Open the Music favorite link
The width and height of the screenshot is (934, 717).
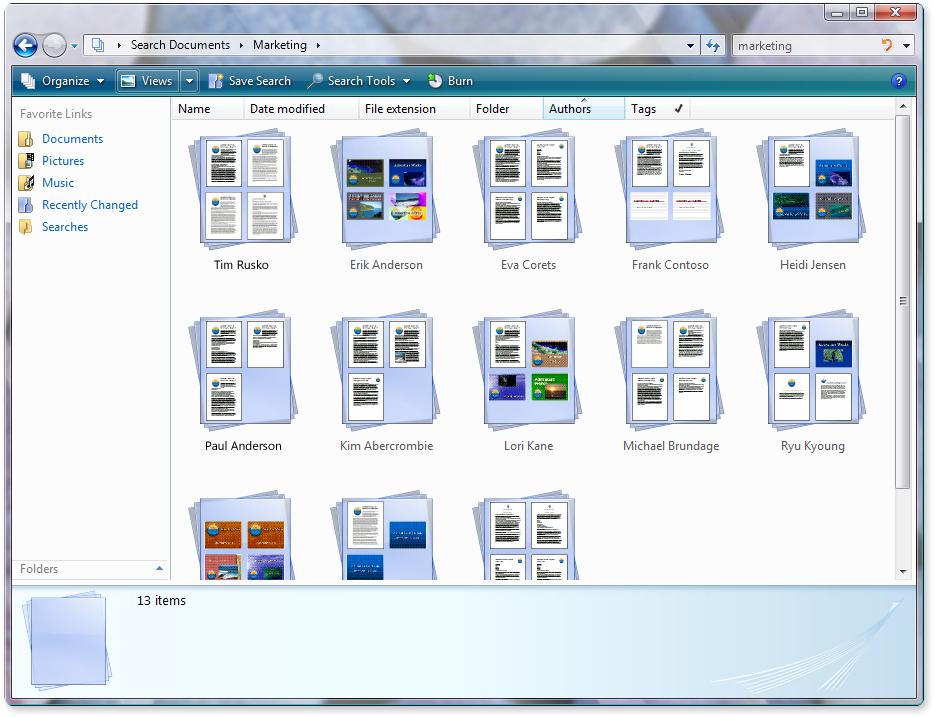pyautogui.click(x=58, y=183)
